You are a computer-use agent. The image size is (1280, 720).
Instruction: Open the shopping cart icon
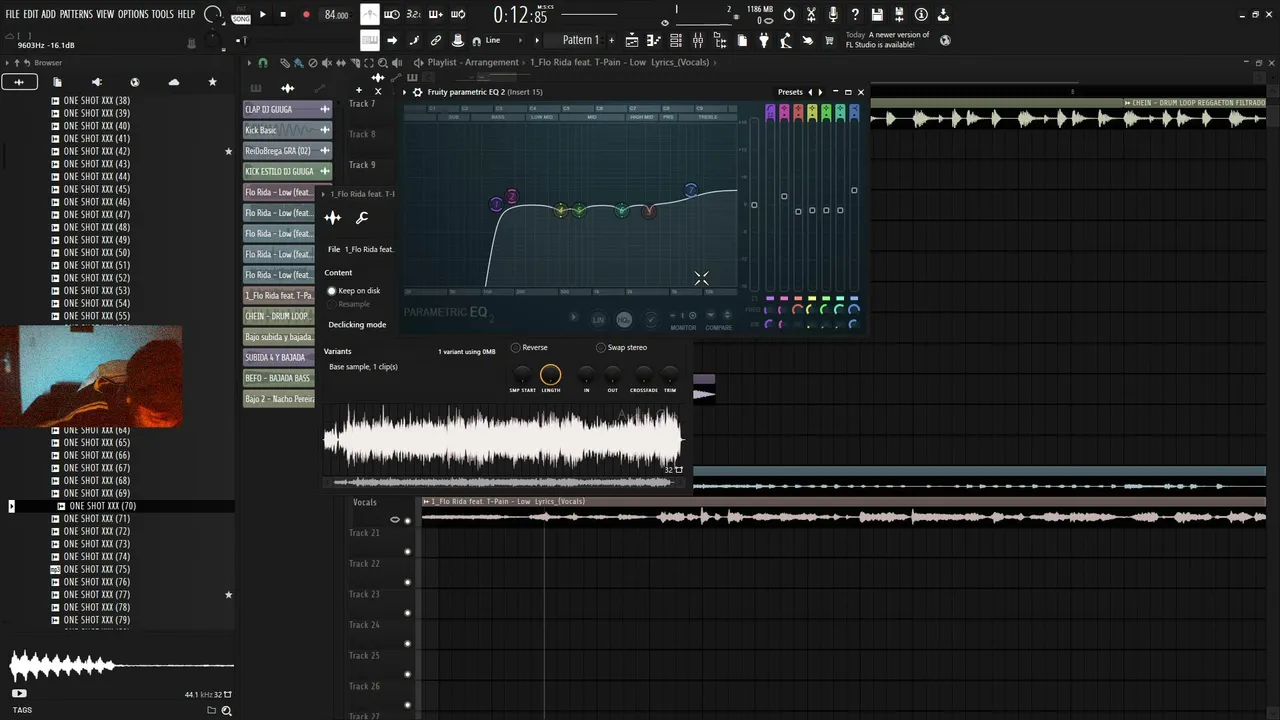(829, 40)
